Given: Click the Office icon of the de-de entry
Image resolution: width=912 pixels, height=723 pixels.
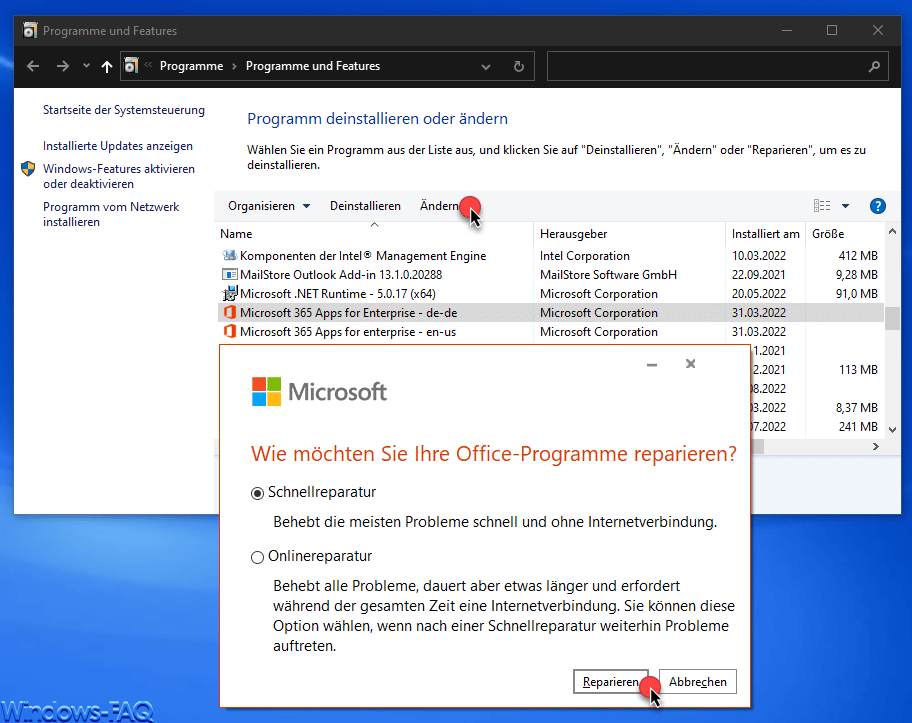Looking at the screenshot, I should [x=230, y=312].
